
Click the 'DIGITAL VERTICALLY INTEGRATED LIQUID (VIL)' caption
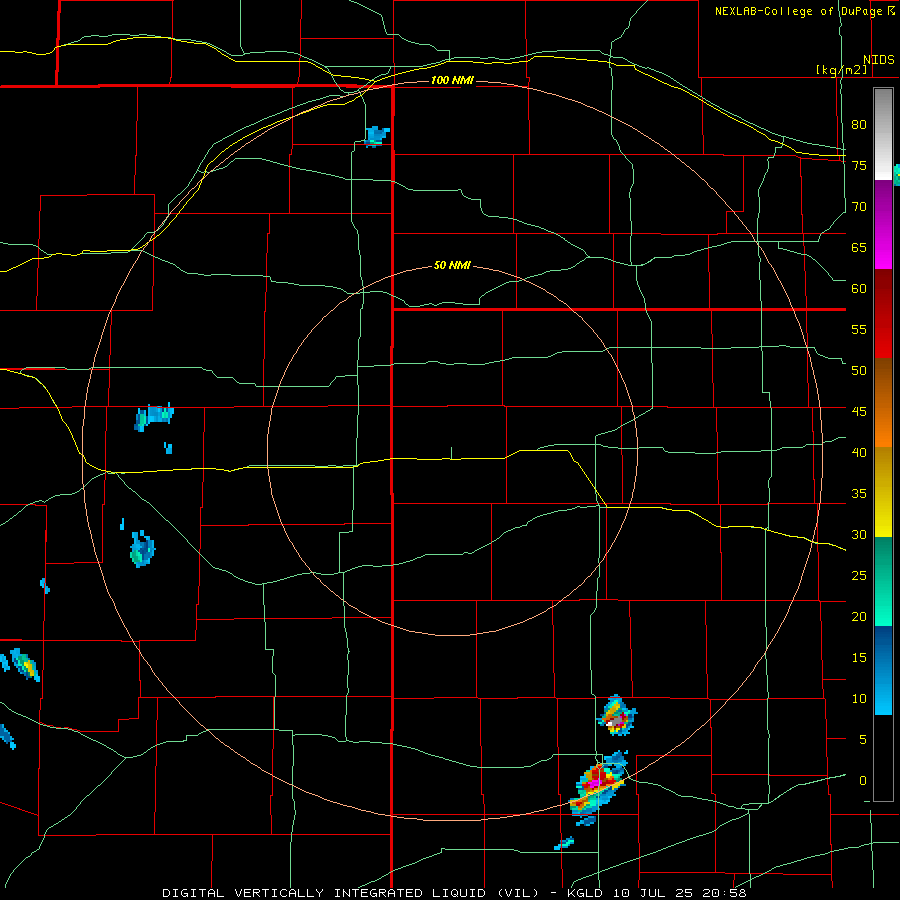[350, 893]
